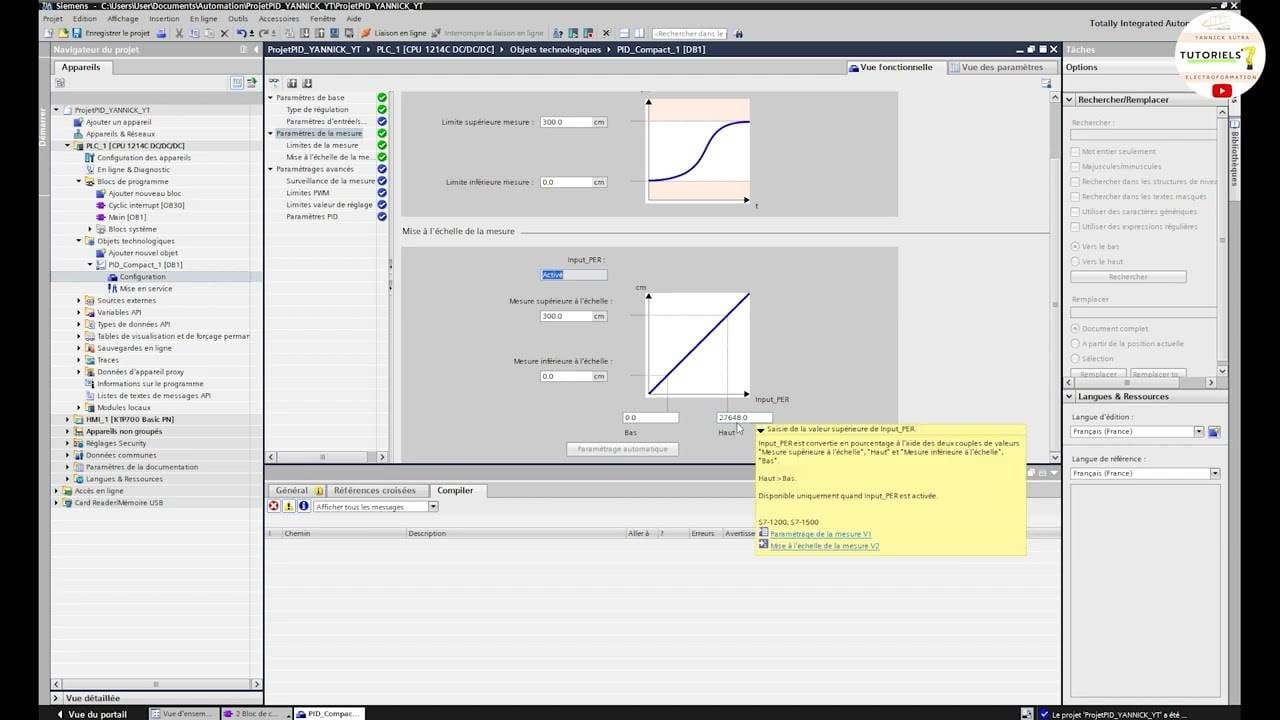The image size is (1280, 720).
Task: Select the 'Vers le haut' radio button
Action: 1076,261
